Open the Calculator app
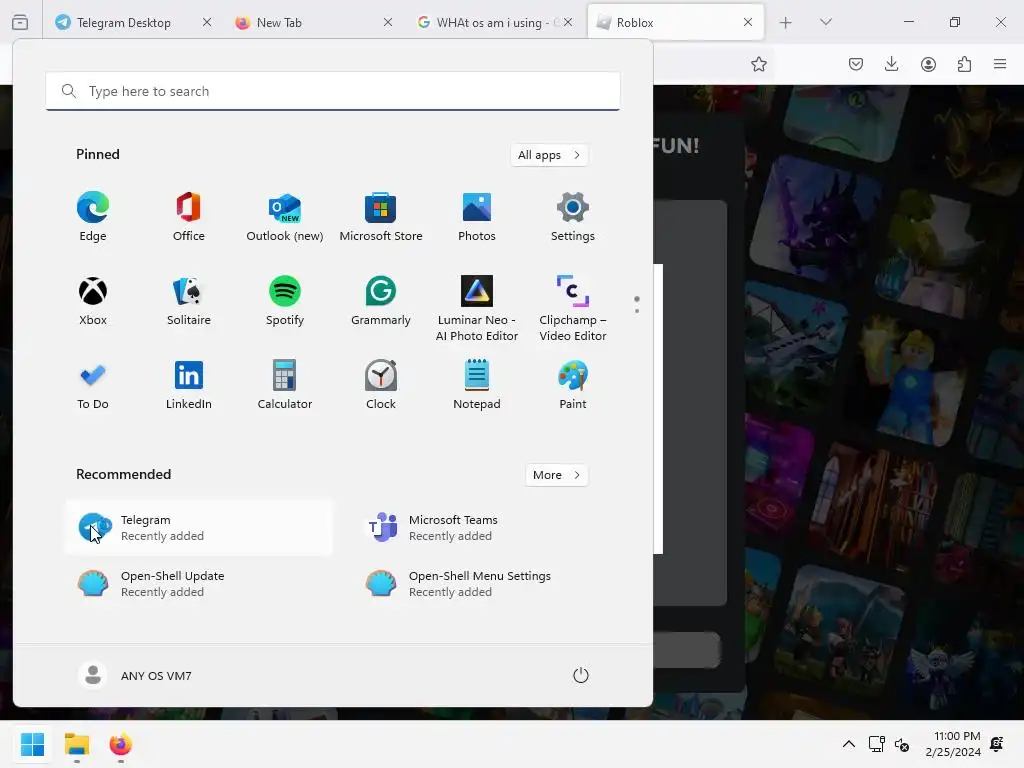 pos(285,385)
